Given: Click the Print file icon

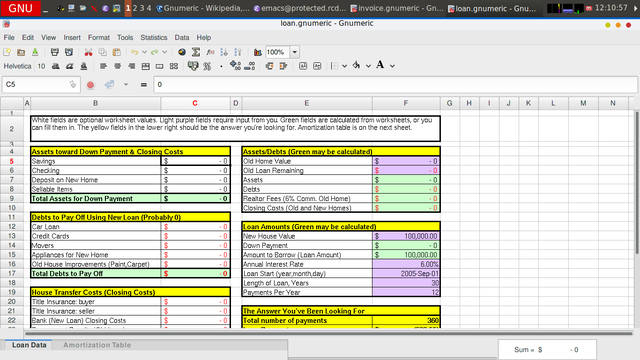Looking at the screenshot, I should point(55,52).
